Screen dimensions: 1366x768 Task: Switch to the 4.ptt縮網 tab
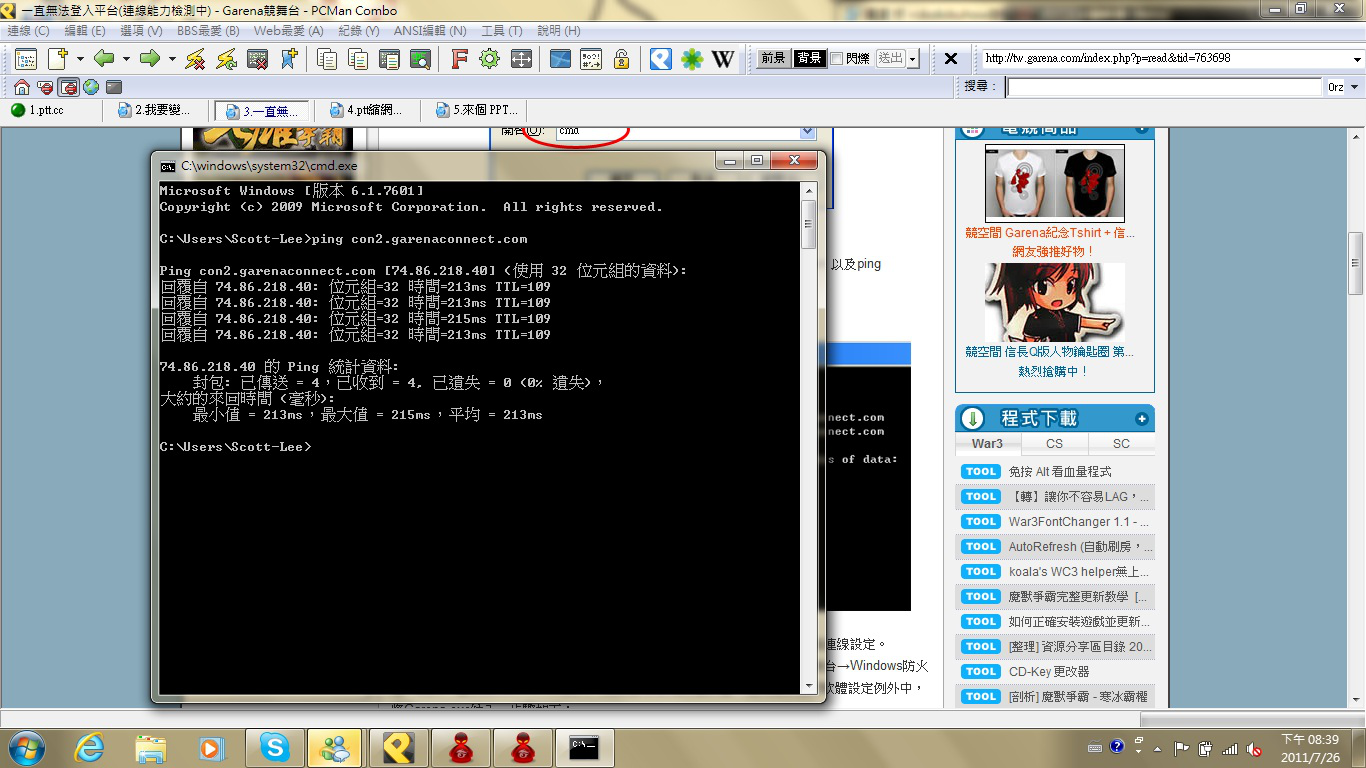[x=367, y=111]
